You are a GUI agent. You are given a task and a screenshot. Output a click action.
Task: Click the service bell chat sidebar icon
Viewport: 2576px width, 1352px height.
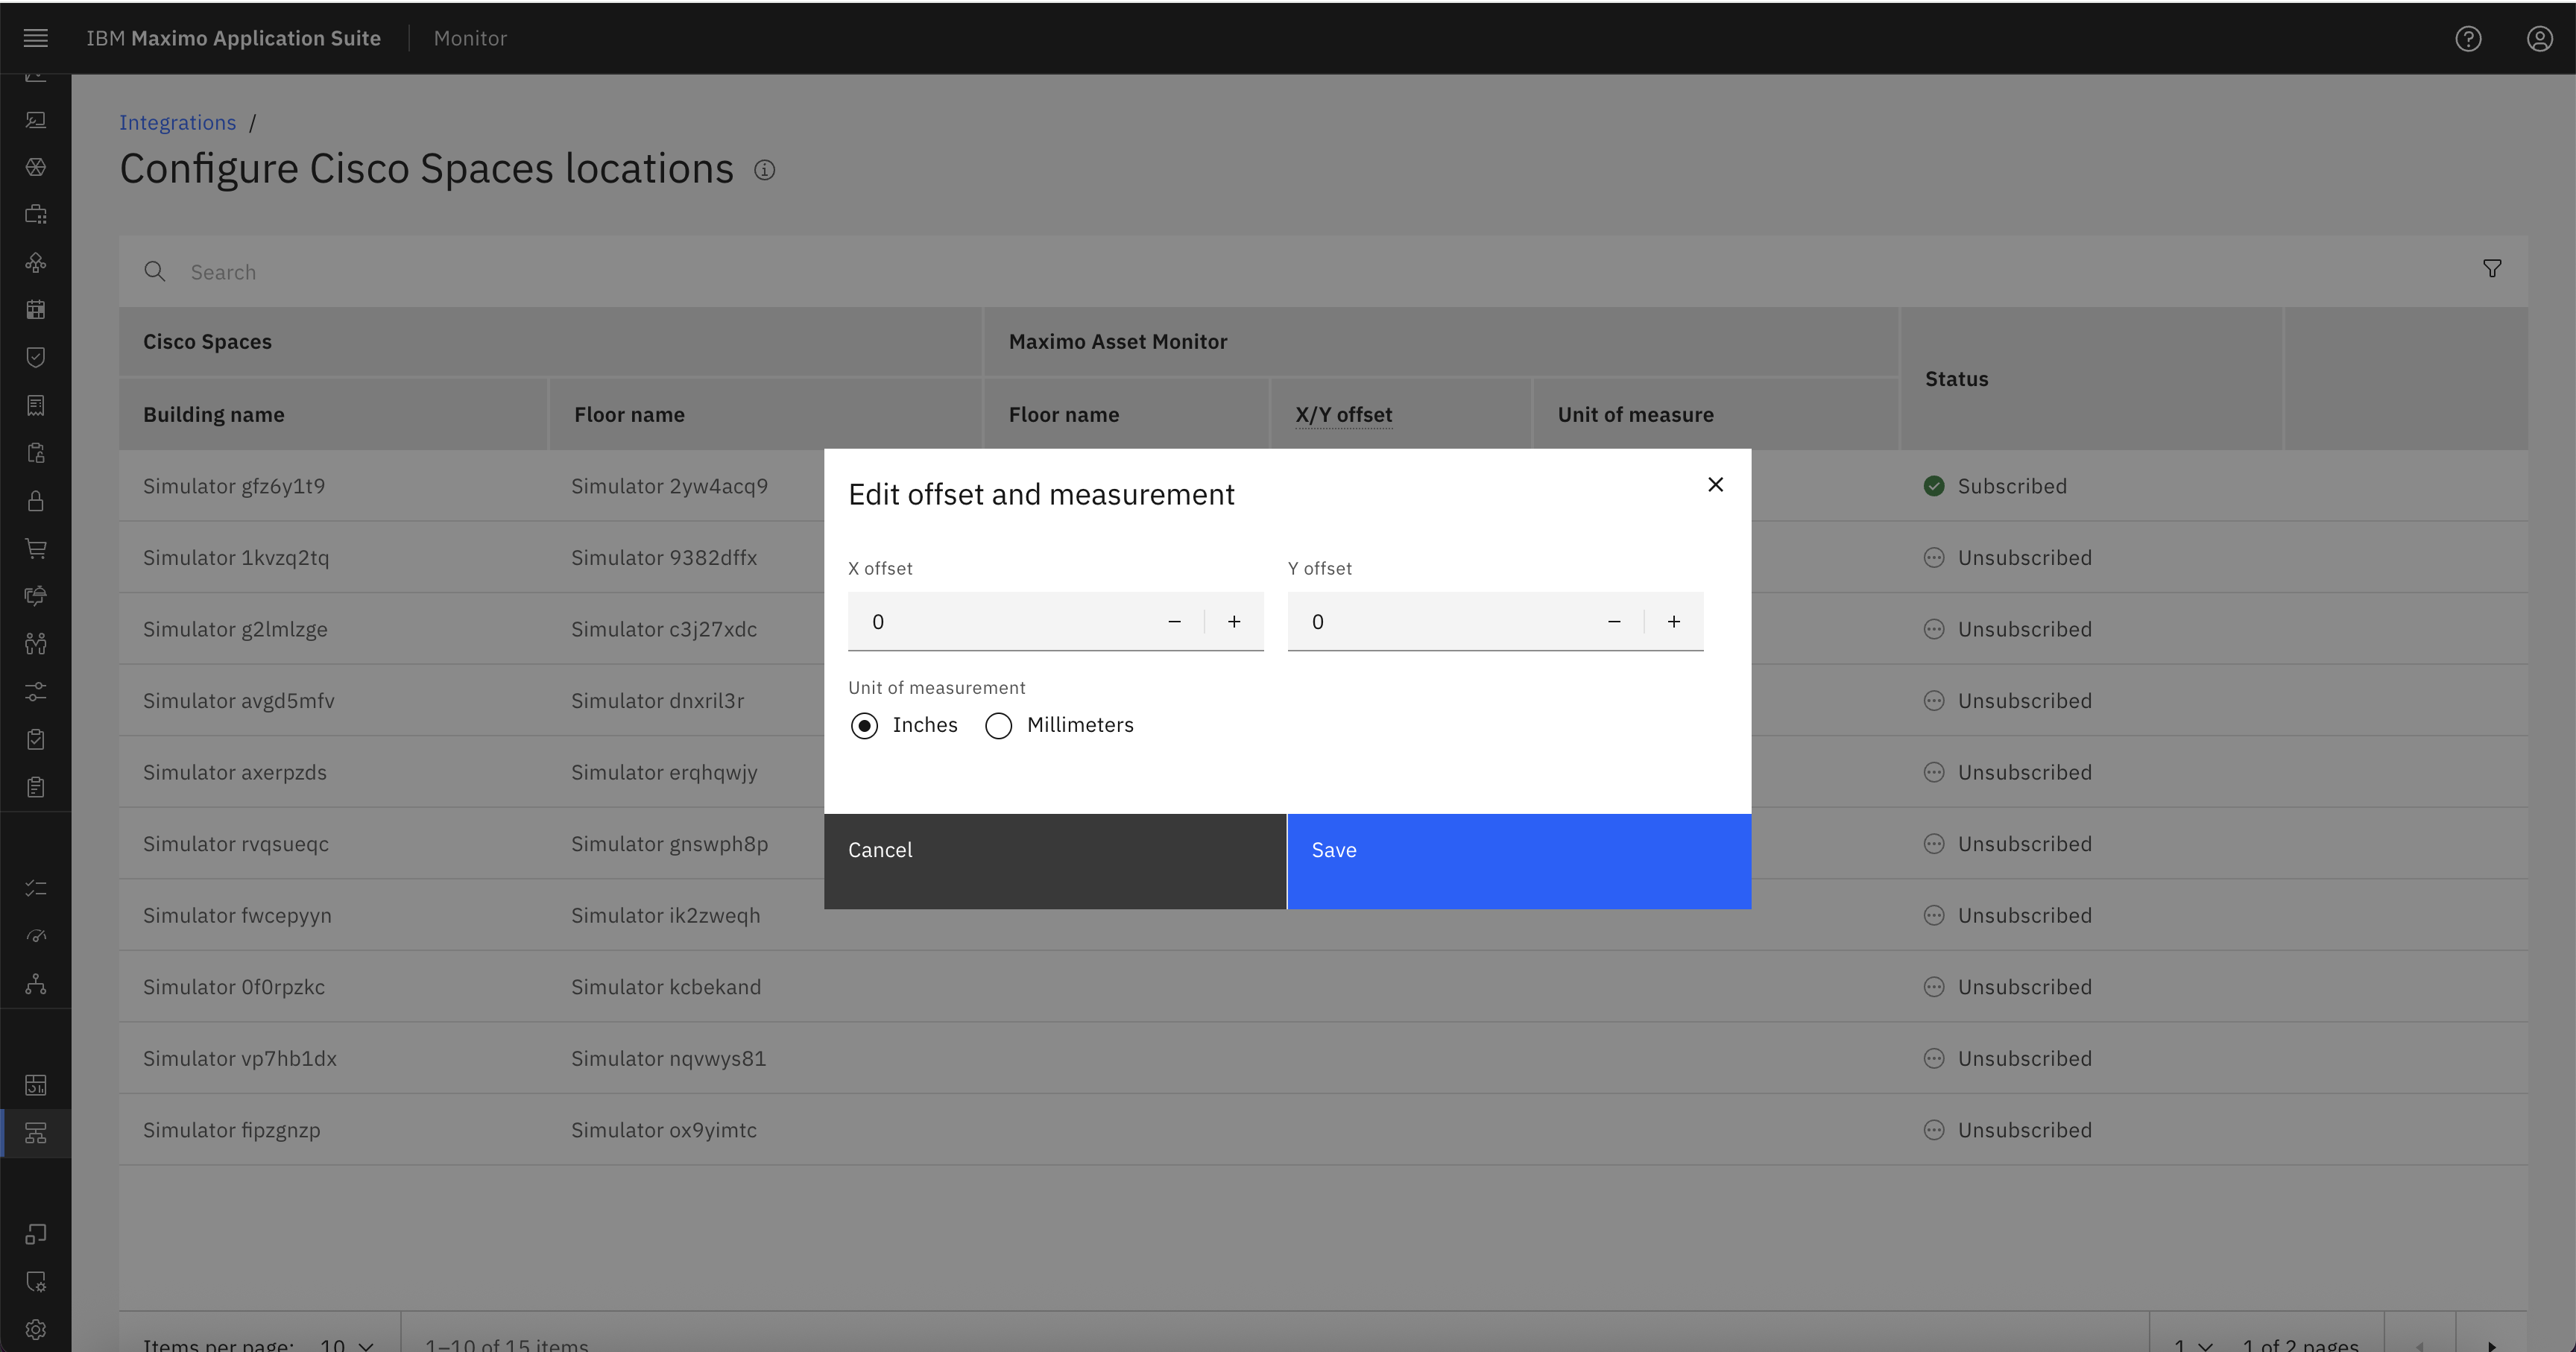click(x=36, y=596)
